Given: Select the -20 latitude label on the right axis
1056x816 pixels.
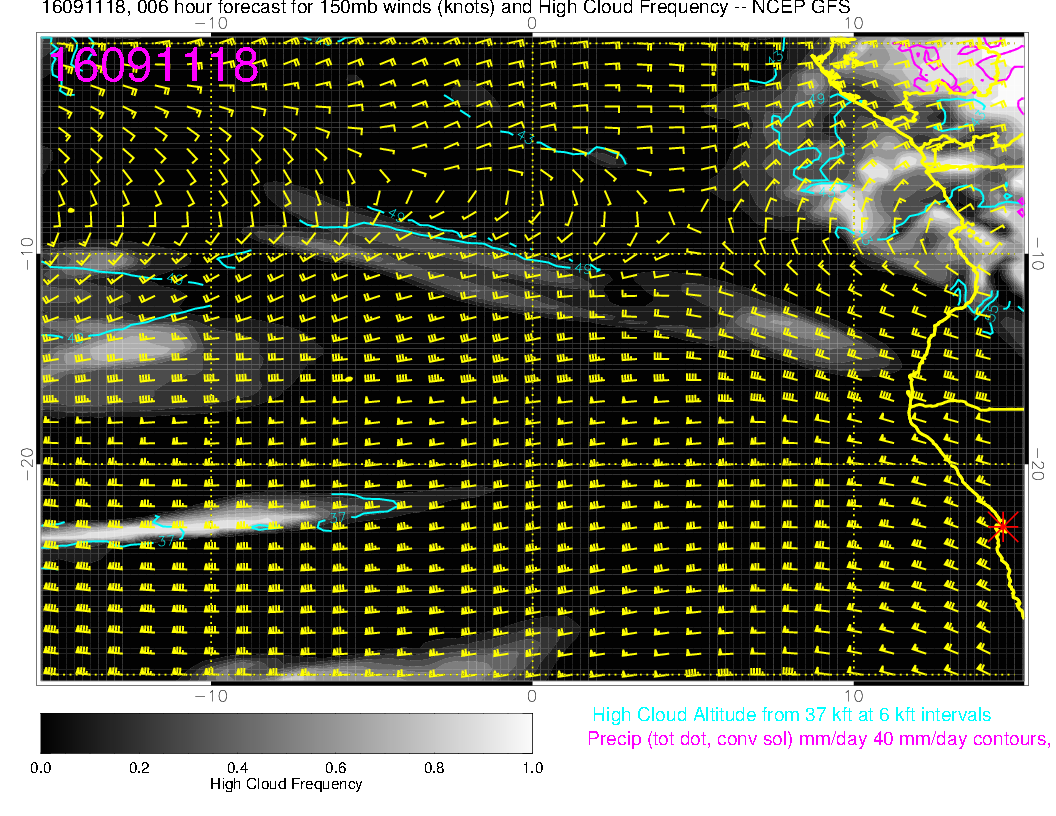Looking at the screenshot, I should click(1037, 465).
